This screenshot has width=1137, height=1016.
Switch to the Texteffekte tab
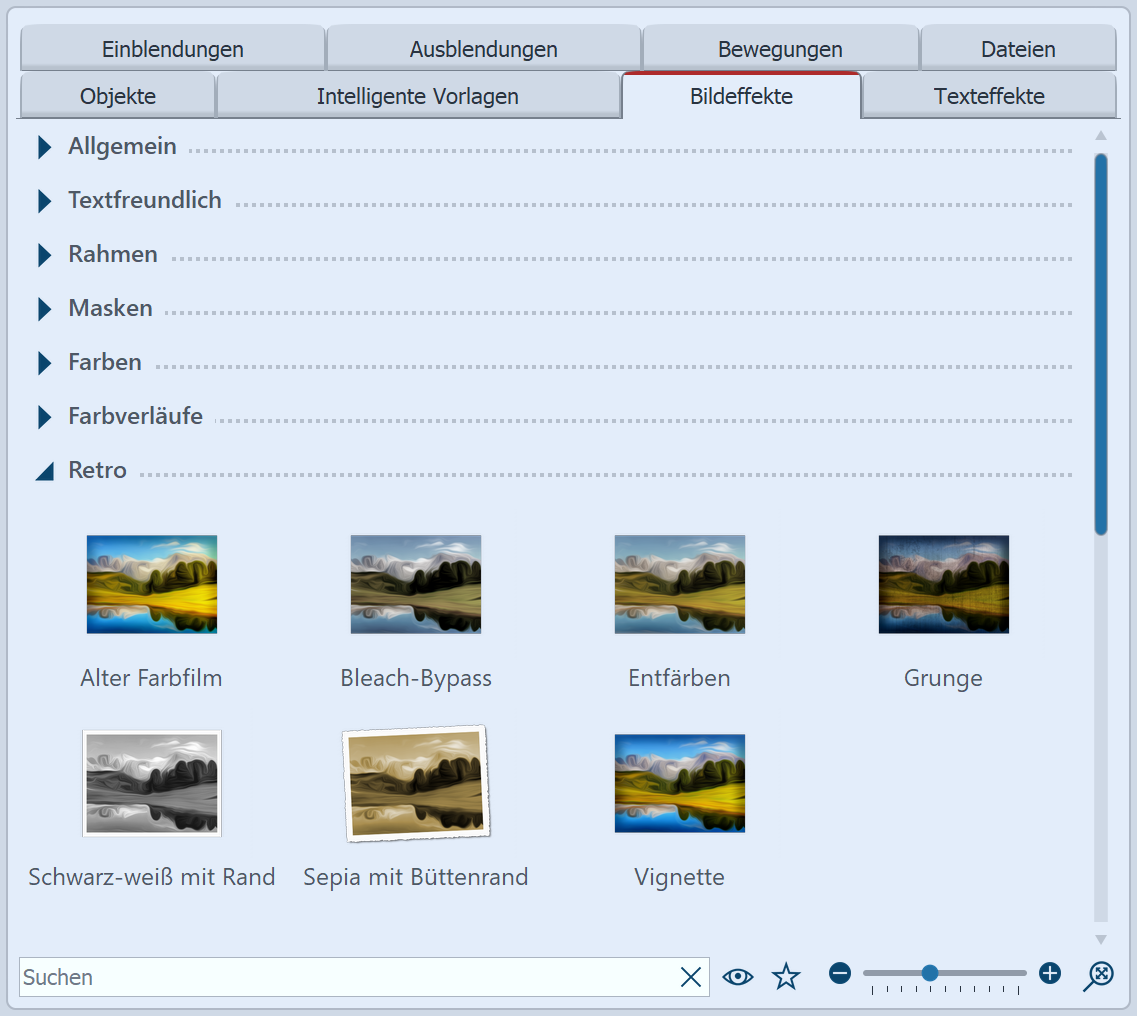pyautogui.click(x=988, y=96)
